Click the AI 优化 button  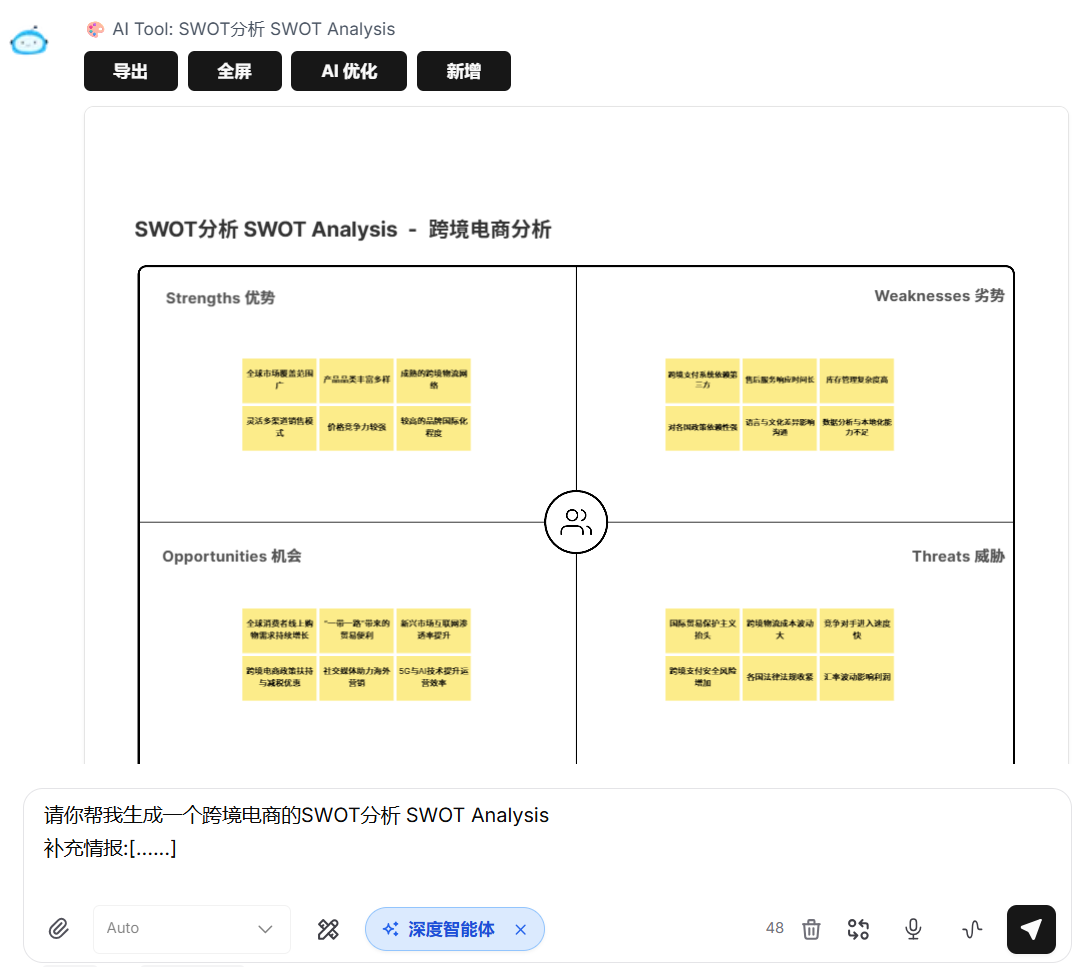point(349,71)
